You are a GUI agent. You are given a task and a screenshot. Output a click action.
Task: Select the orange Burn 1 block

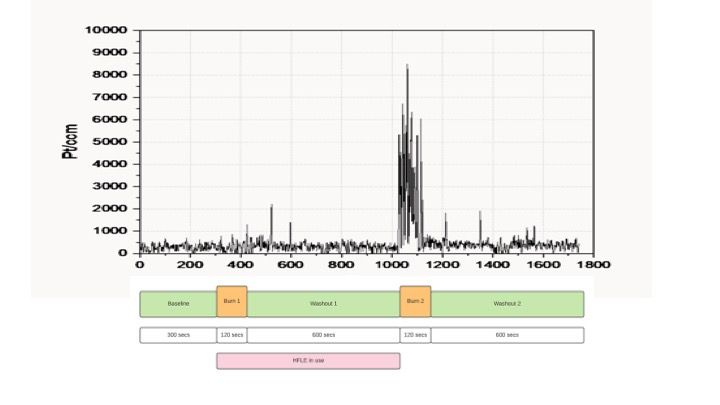(232, 301)
